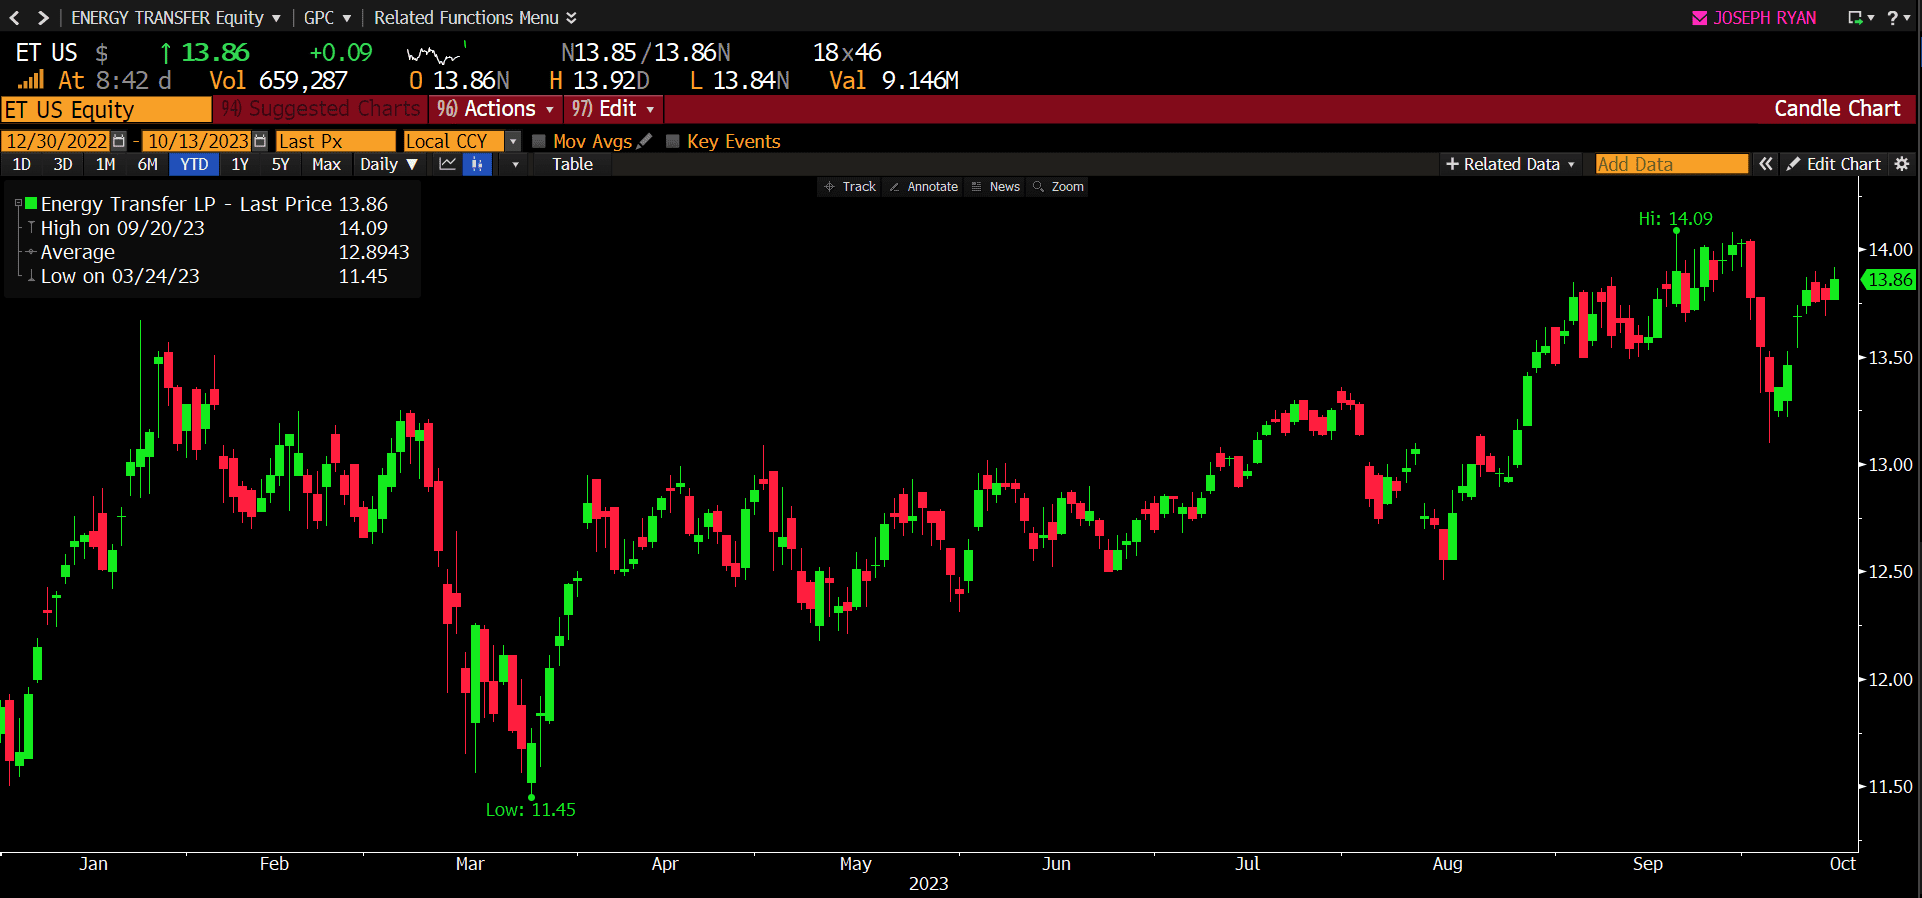Click the signal bars icon beside At
The height and width of the screenshot is (898, 1922).
click(x=31, y=80)
